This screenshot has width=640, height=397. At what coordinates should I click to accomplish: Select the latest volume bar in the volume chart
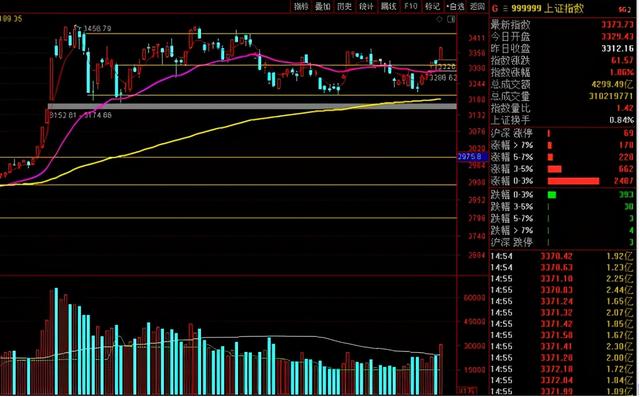pyautogui.click(x=441, y=369)
